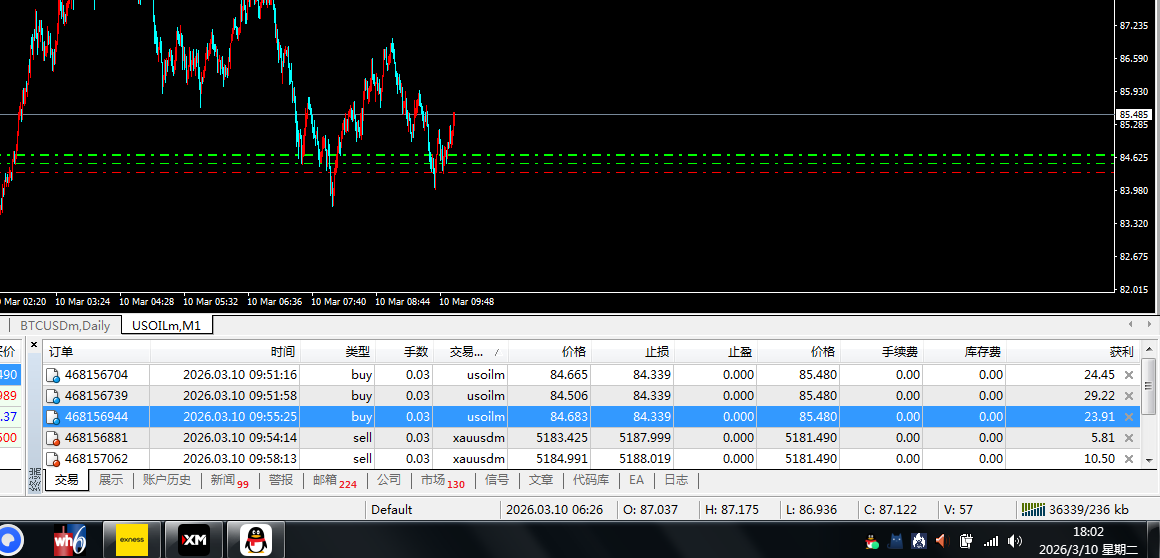The image size is (1160, 558).
Task: Switch to the BTCUSDm,Daily chart tab
Action: (65, 325)
